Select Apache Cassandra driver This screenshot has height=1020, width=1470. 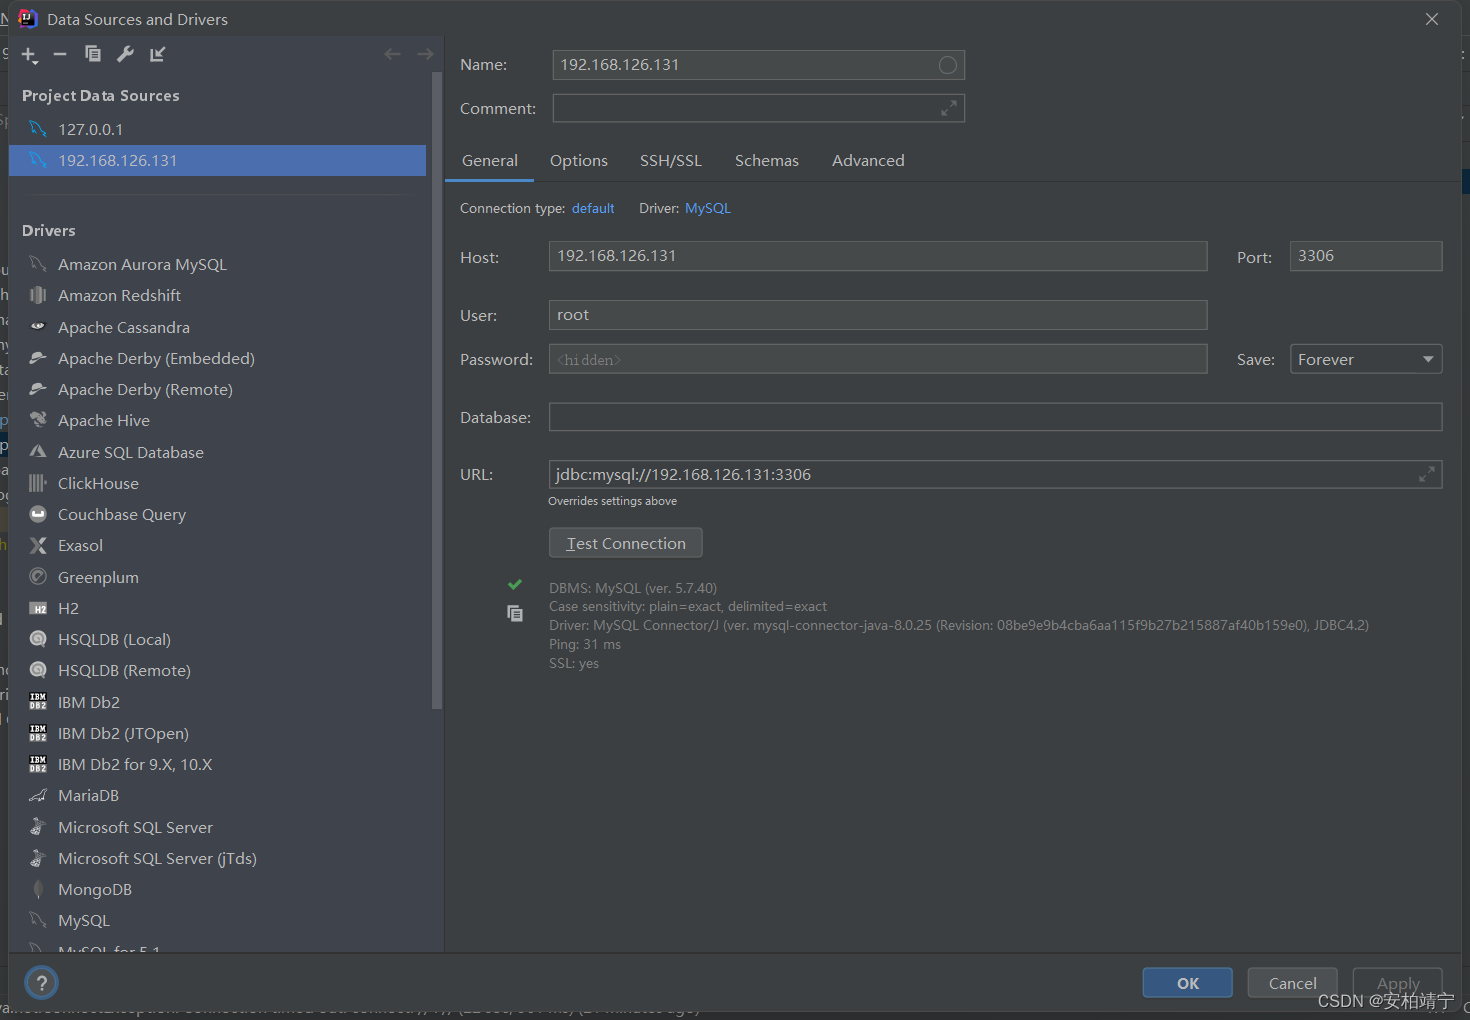(218, 327)
